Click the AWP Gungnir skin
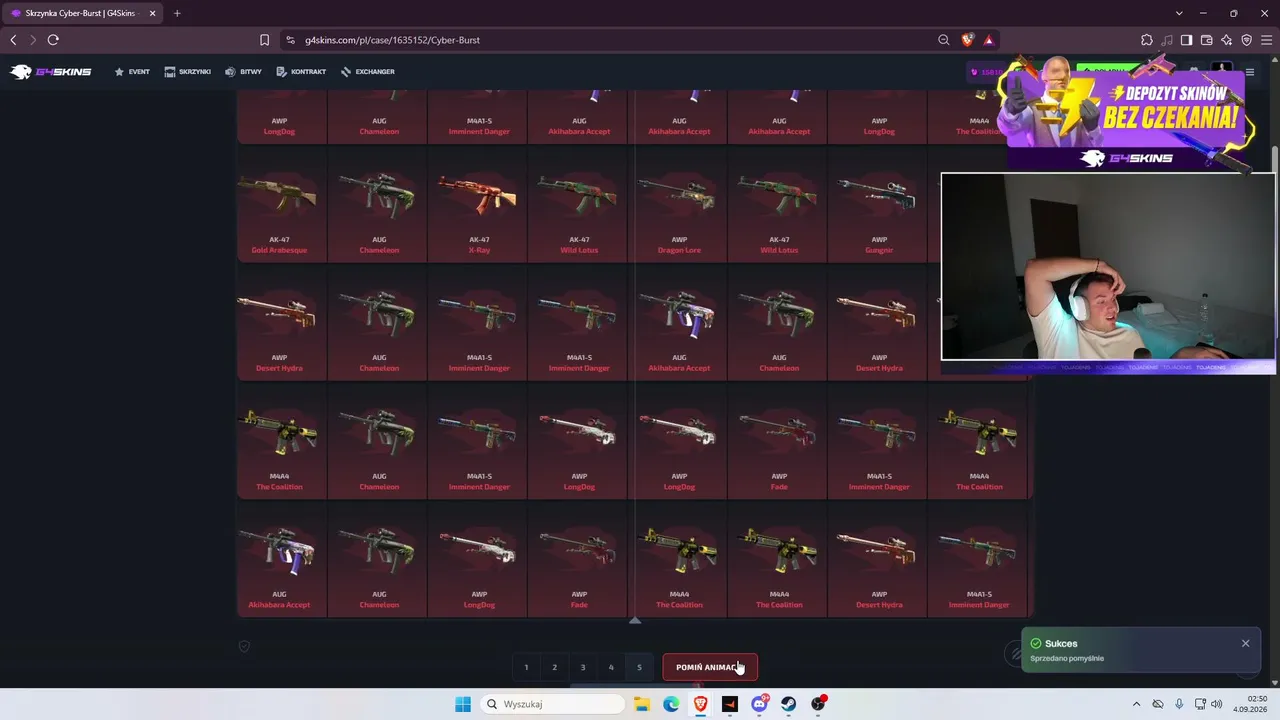The image size is (1280, 720). [x=879, y=207]
